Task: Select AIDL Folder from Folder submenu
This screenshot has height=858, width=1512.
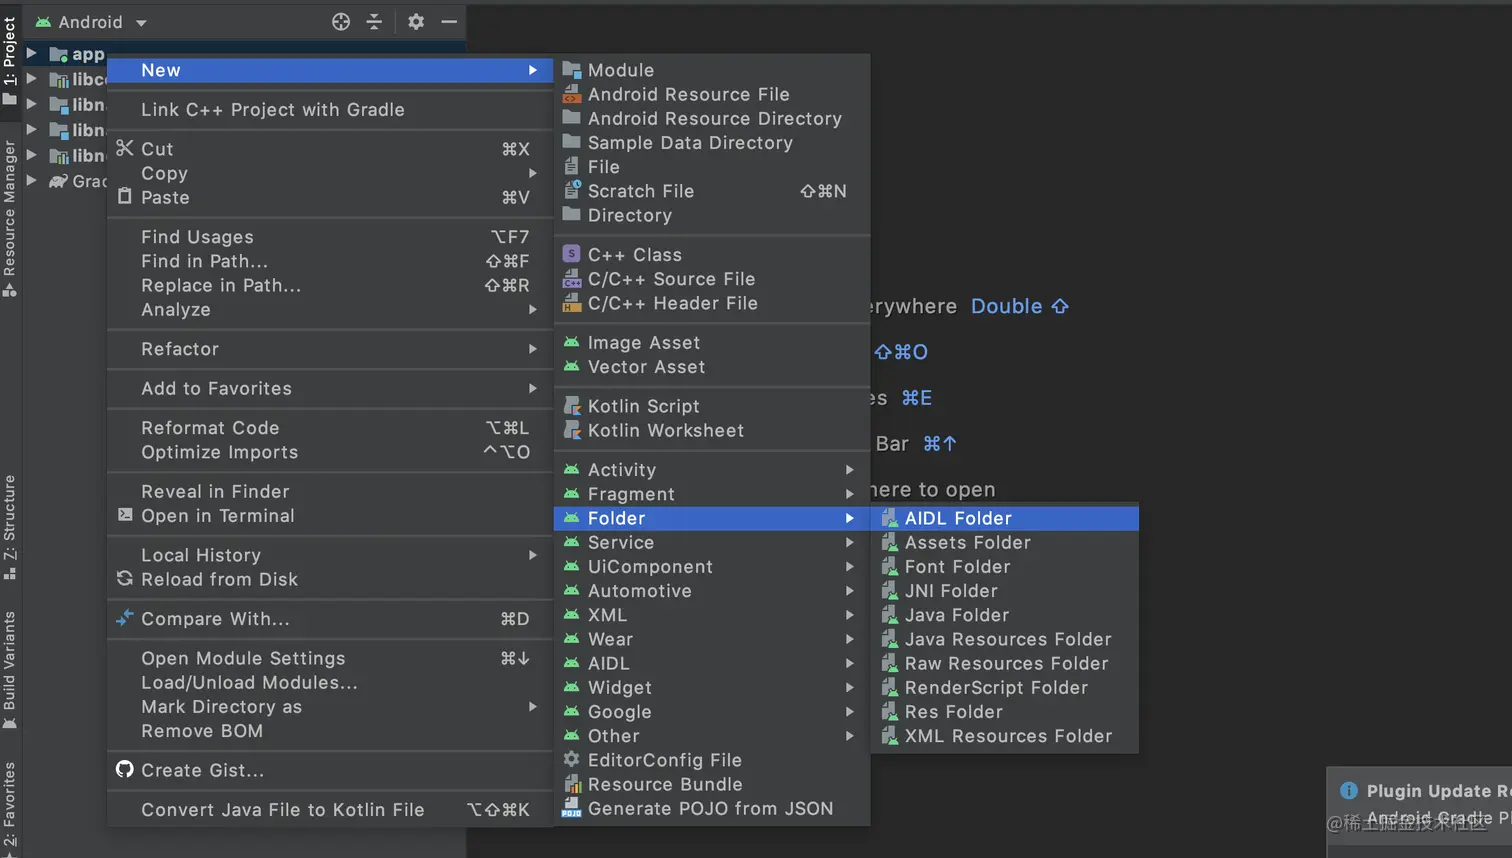Action: click(x=958, y=518)
